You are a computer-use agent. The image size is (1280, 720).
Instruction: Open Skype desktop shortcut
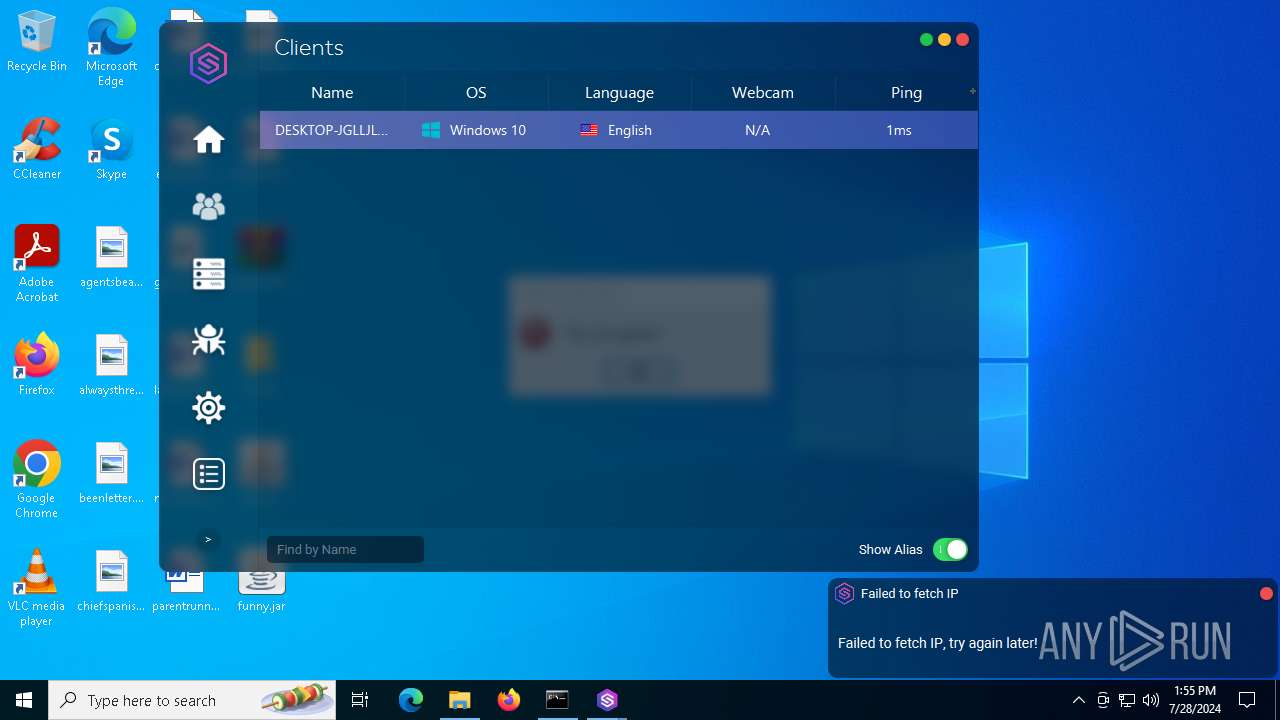[x=111, y=150]
